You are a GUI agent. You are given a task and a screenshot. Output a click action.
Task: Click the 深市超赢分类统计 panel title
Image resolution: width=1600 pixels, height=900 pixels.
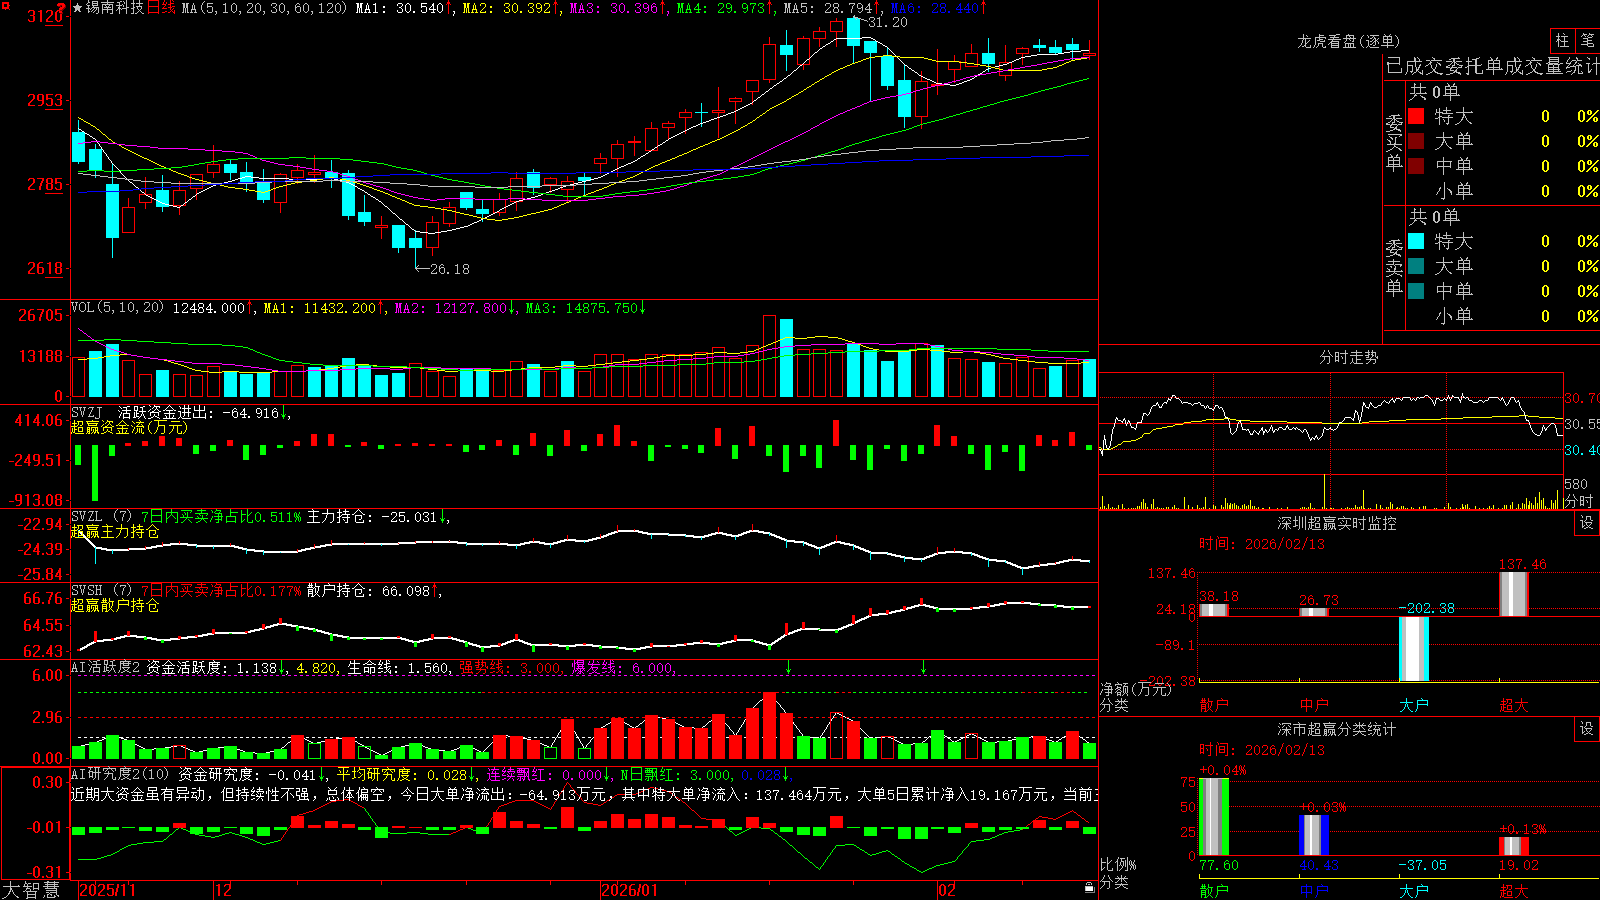1336,729
